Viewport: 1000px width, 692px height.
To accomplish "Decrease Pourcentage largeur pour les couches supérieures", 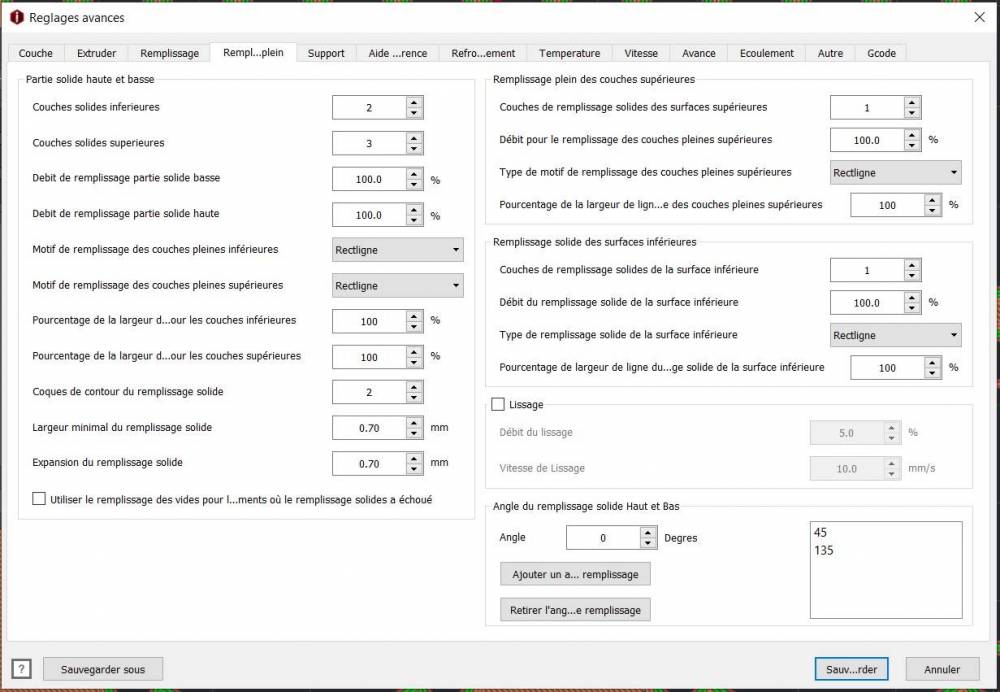I will coord(414,363).
